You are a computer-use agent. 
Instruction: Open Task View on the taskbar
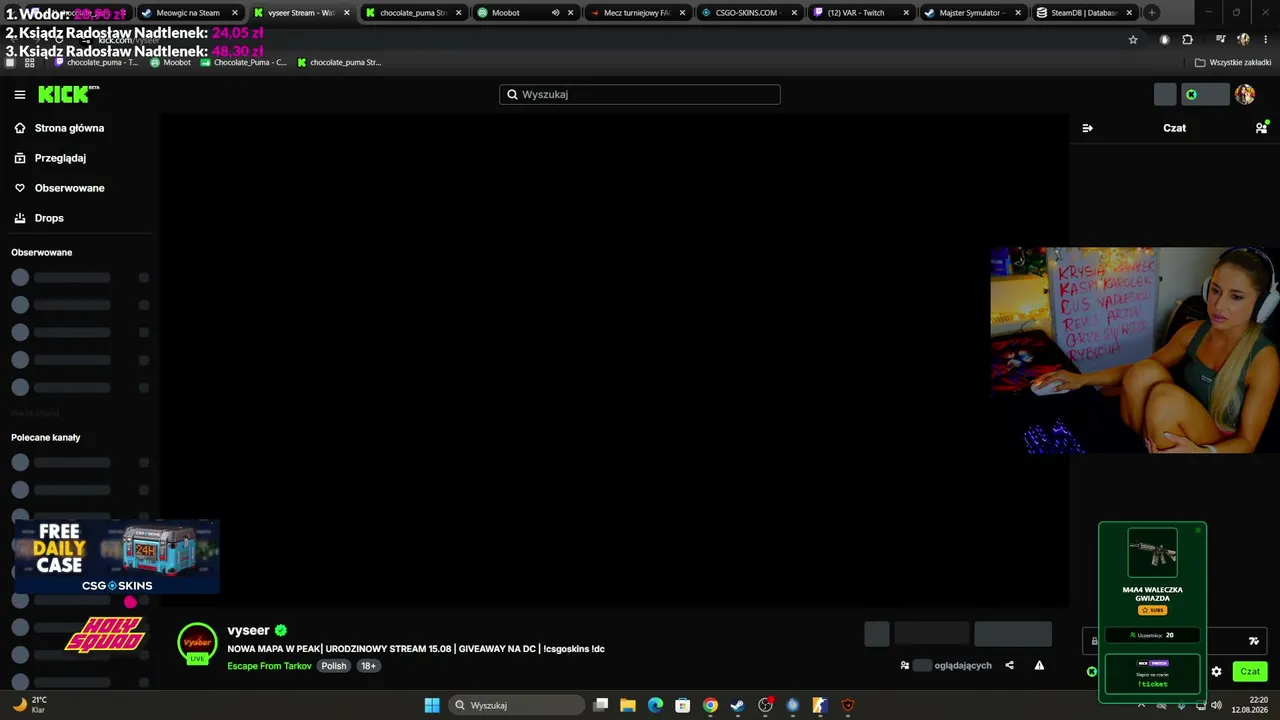601,705
